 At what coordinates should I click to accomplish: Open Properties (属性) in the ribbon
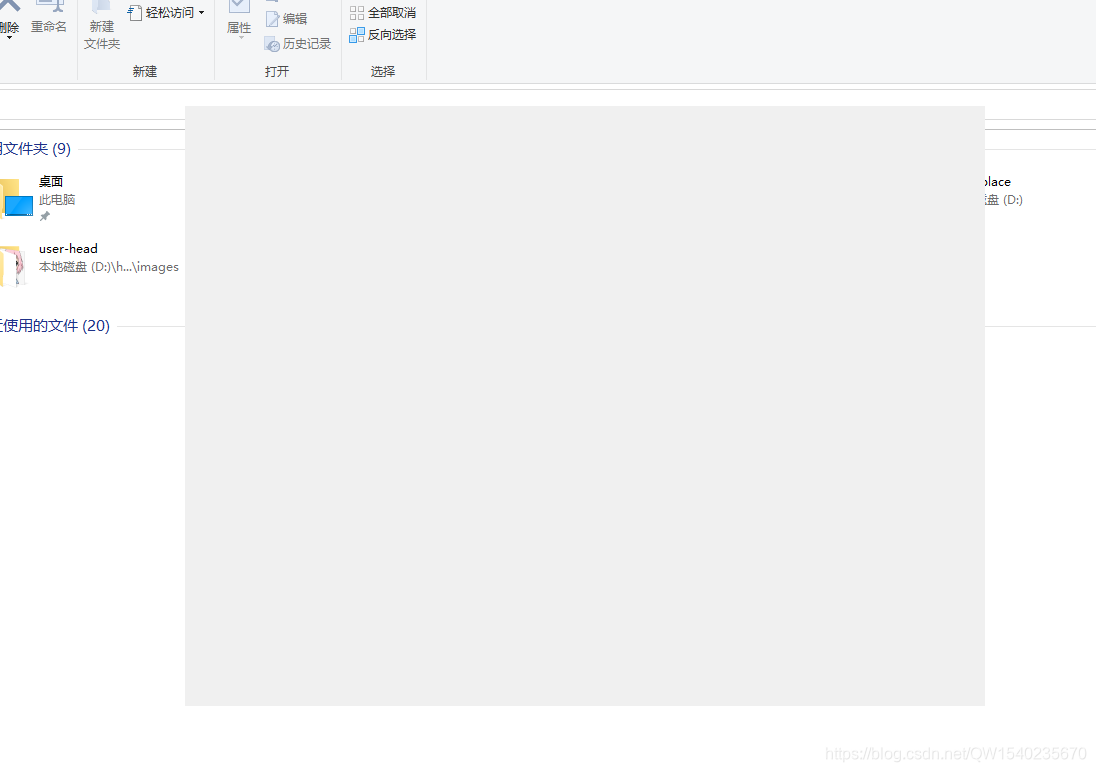[239, 20]
